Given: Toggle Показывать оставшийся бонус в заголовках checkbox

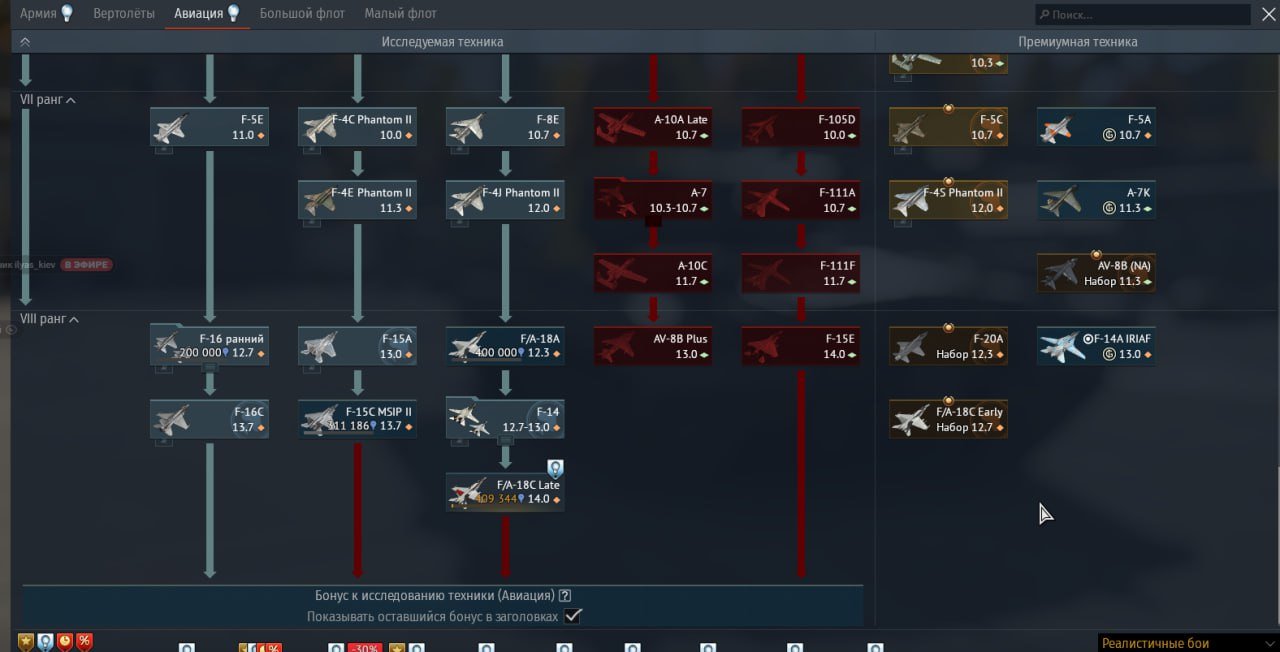Looking at the screenshot, I should [573, 616].
